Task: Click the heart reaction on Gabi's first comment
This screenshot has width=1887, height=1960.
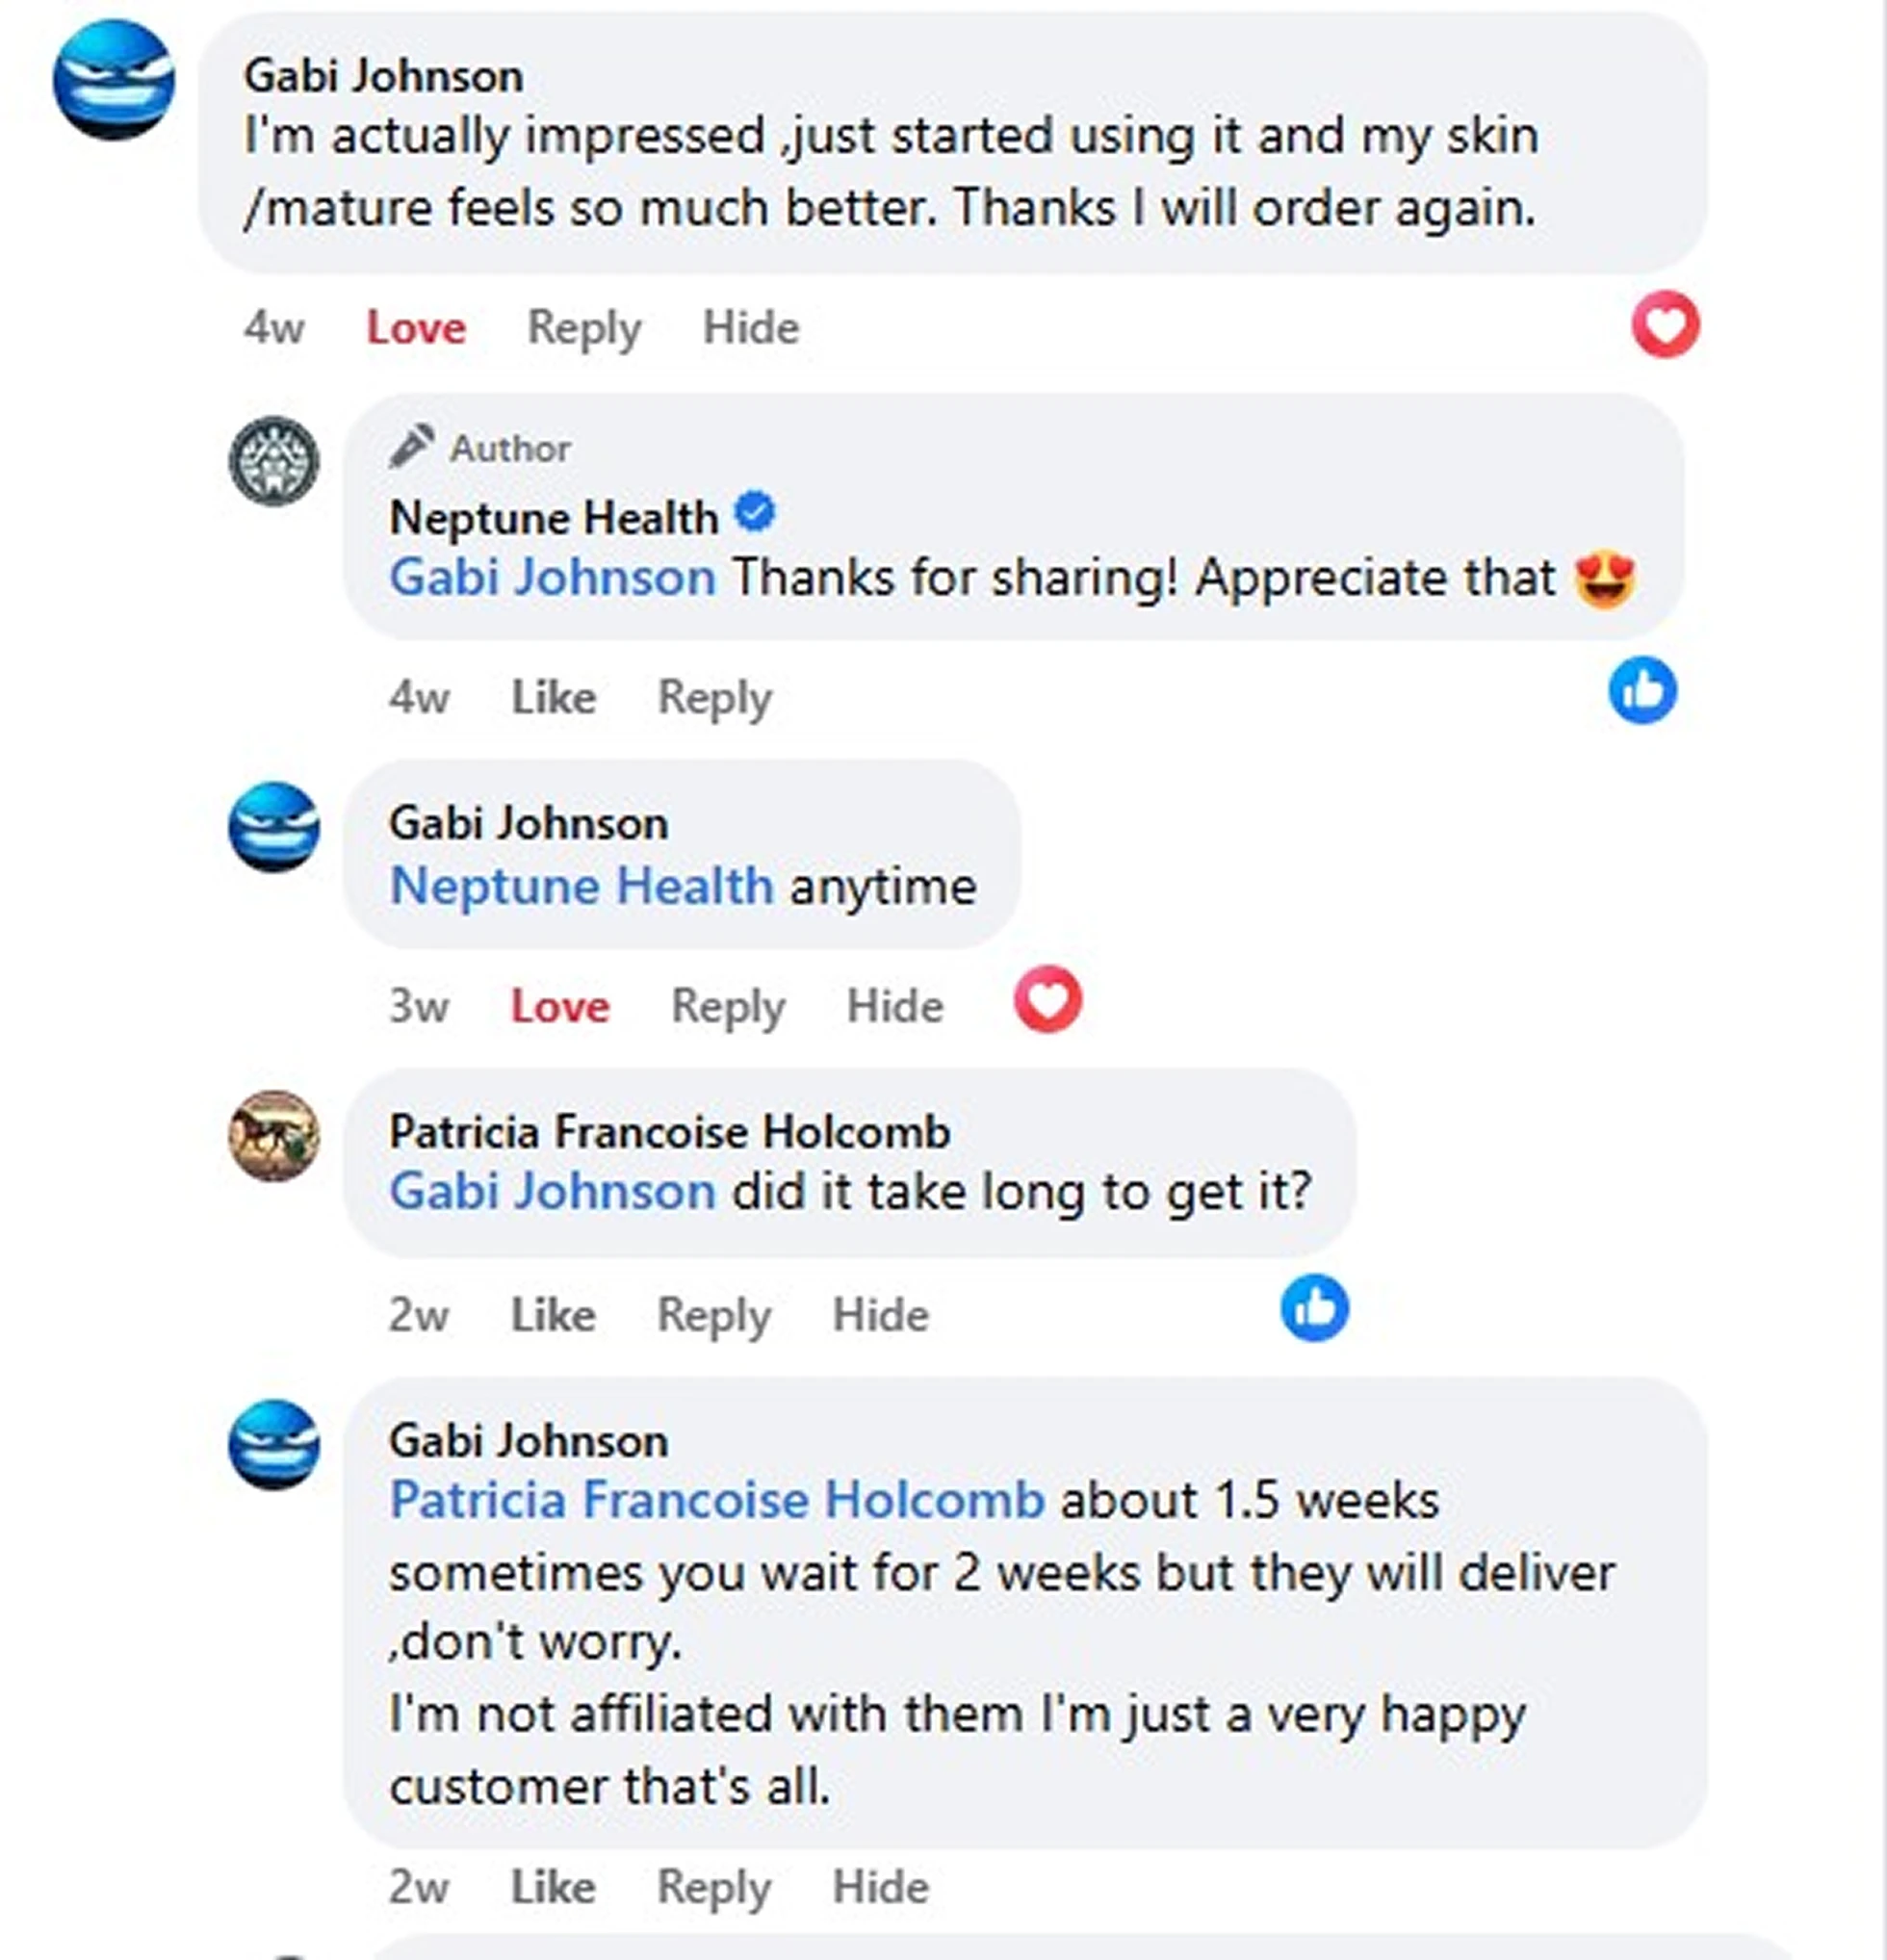Action: (1665, 325)
